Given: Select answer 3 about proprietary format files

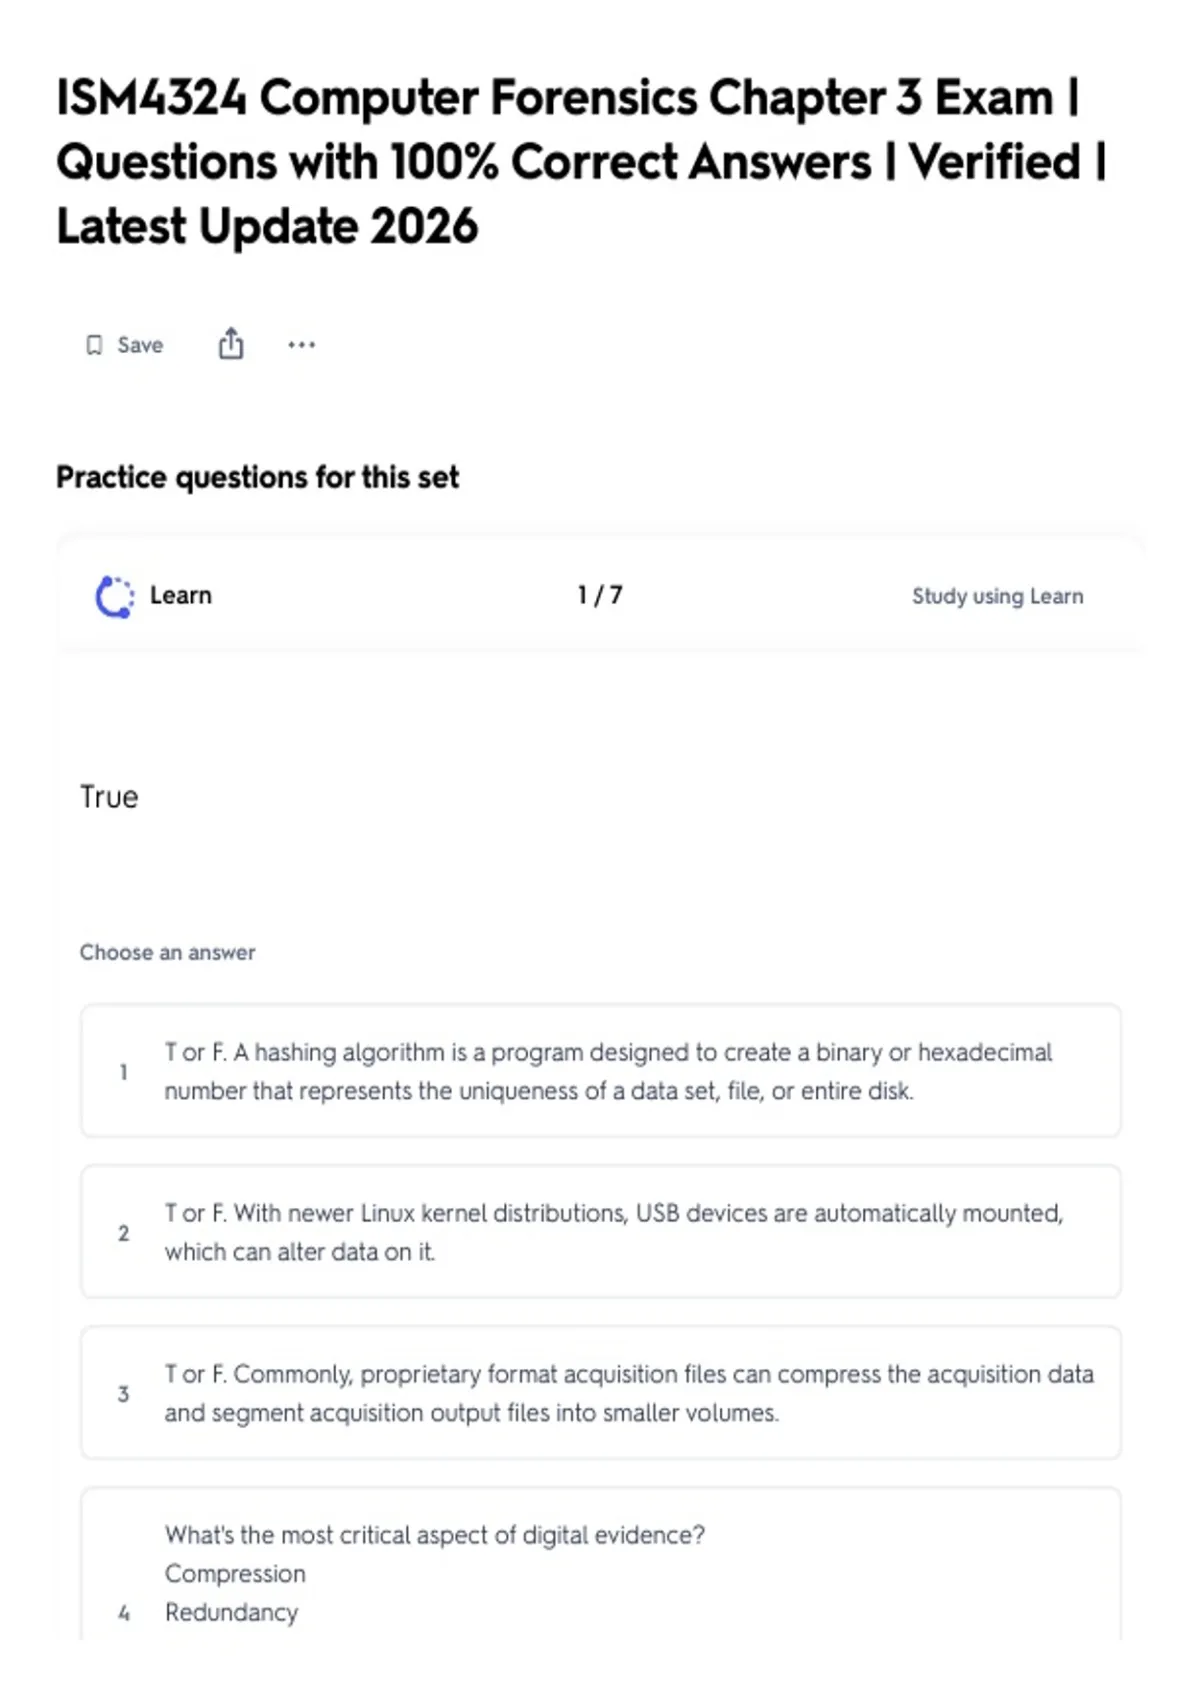Looking at the screenshot, I should pos(600,1393).
